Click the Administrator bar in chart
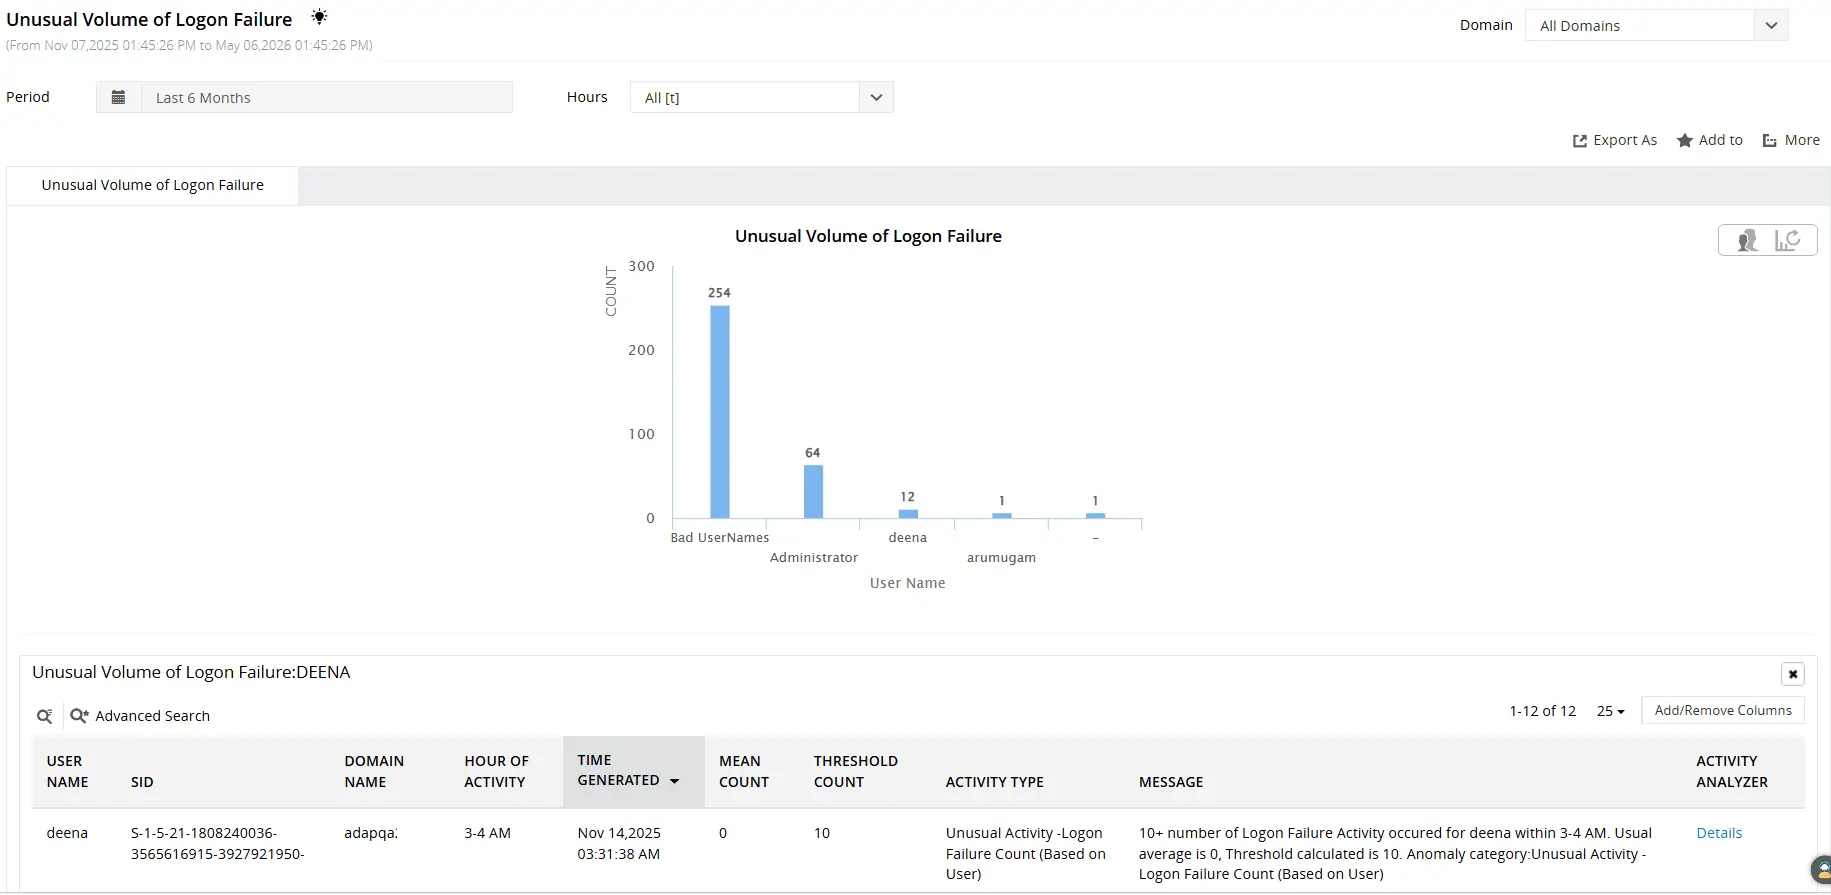This screenshot has width=1831, height=895. pyautogui.click(x=813, y=491)
